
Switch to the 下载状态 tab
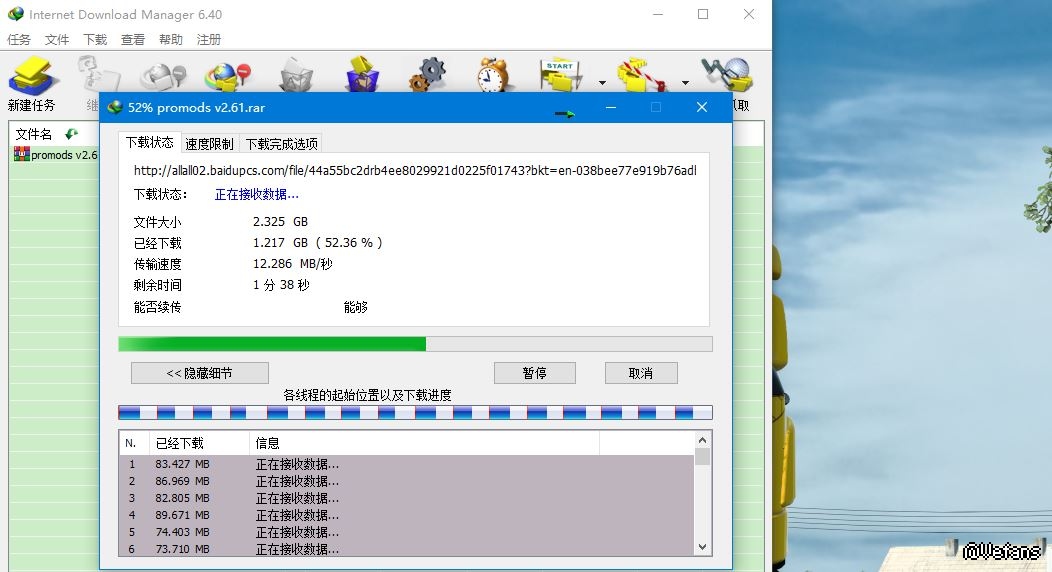click(150, 142)
